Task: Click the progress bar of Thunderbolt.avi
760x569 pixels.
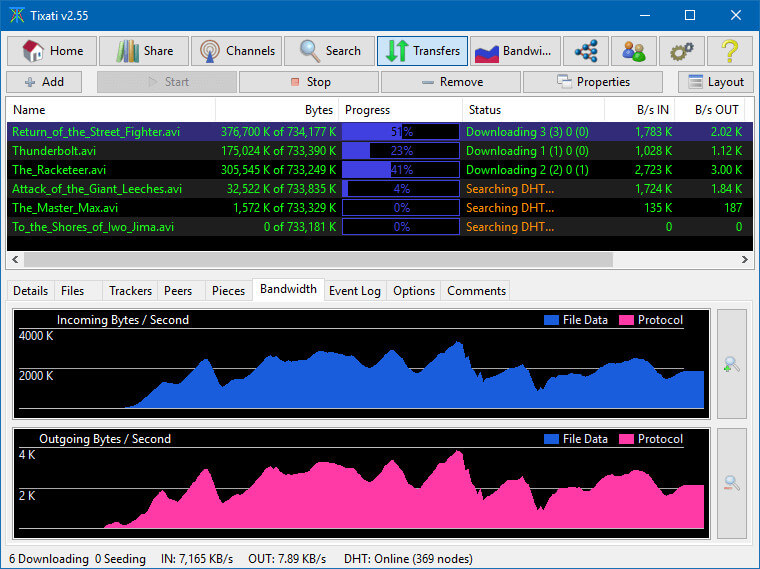Action: click(400, 151)
